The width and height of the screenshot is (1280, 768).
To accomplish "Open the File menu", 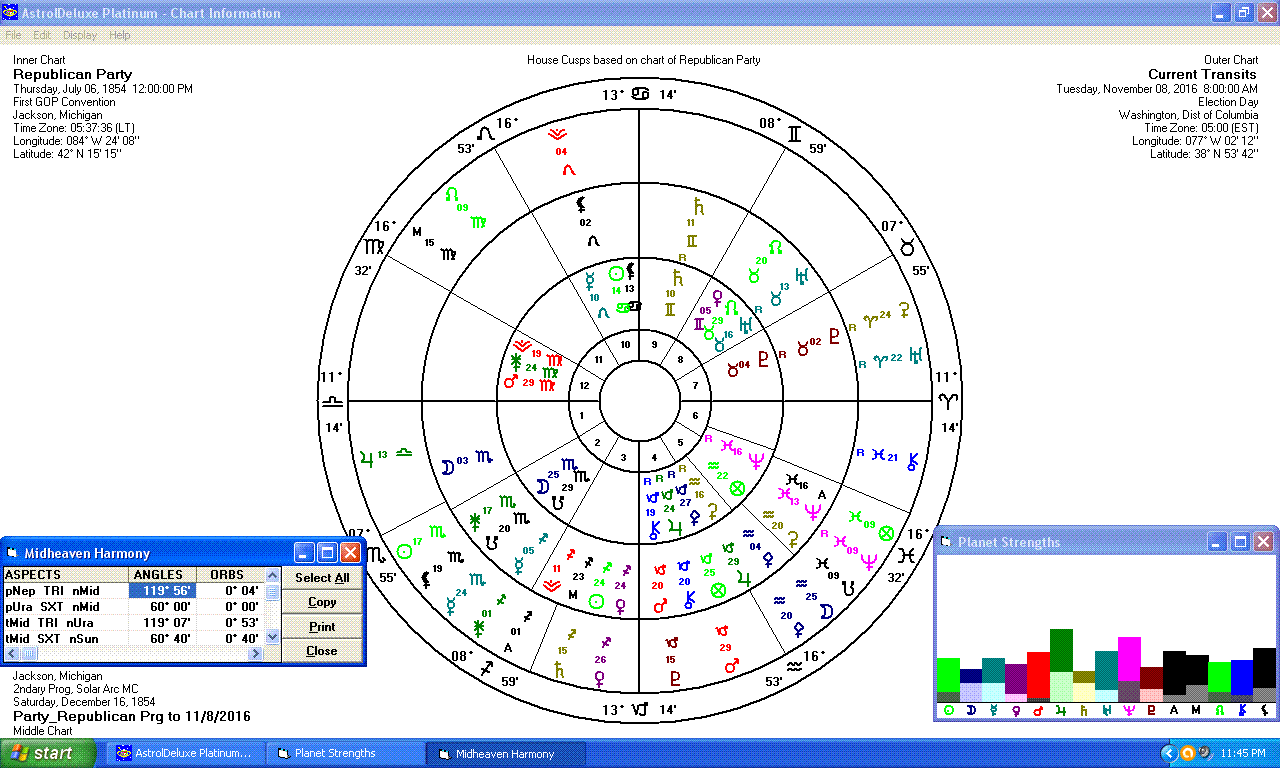I will (14, 35).
